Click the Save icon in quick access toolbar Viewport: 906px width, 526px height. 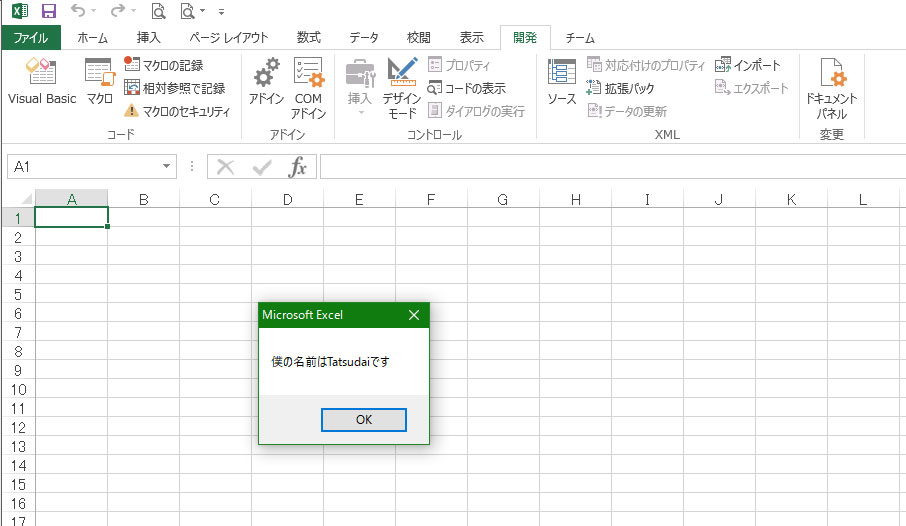coord(48,12)
